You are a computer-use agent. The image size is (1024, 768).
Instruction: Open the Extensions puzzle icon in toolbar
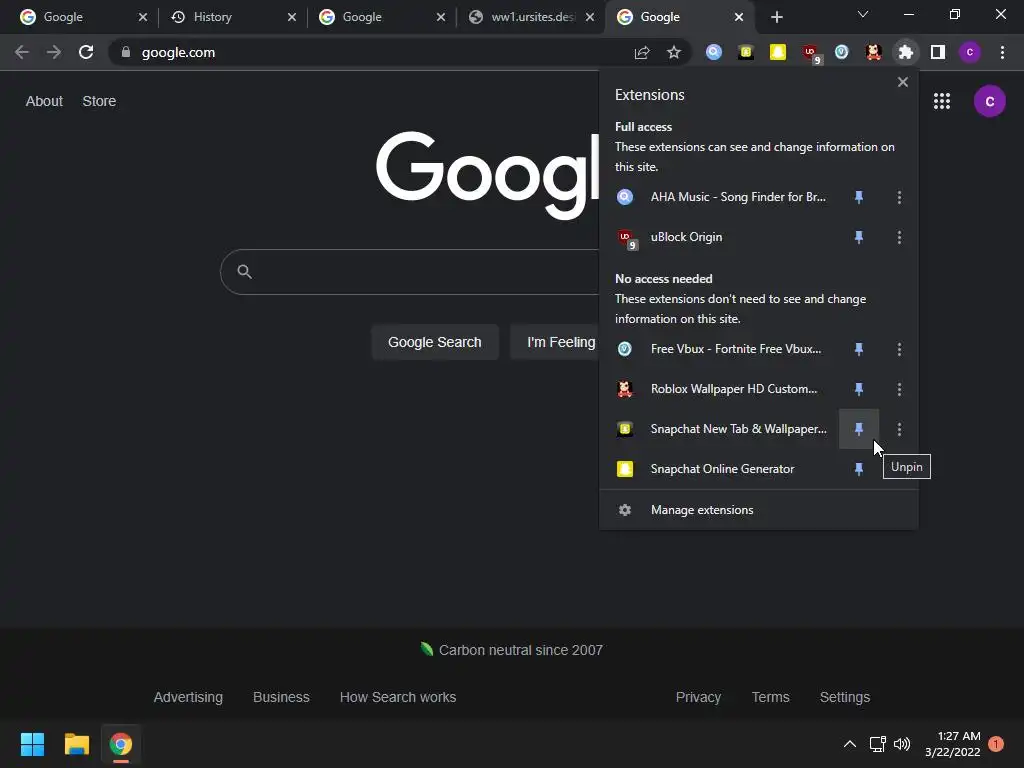point(905,52)
